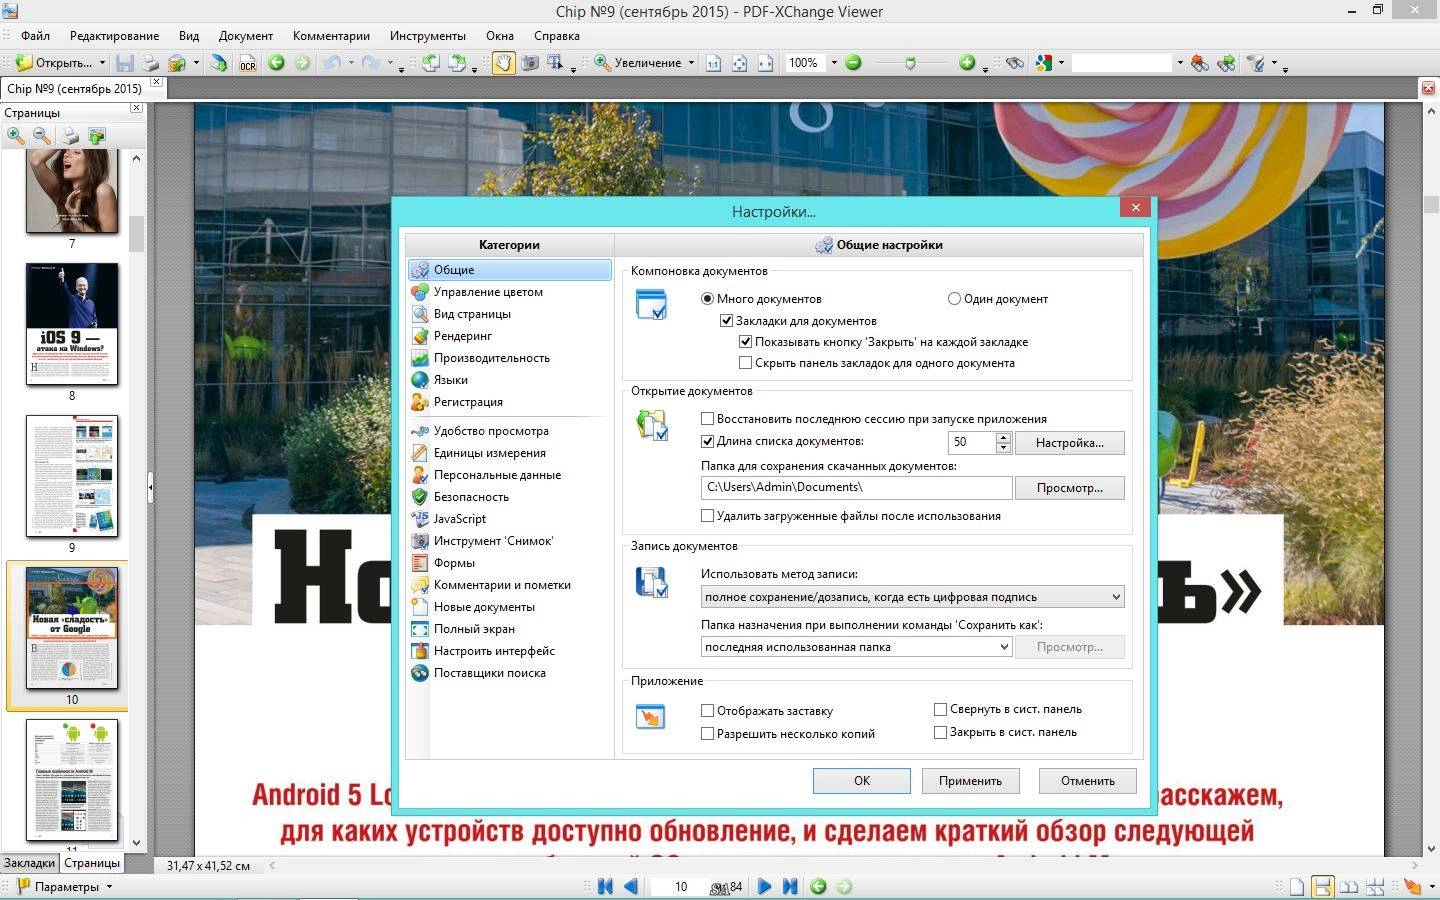1440x900 pixels.
Task: Open the search provider dropdown arrow
Action: [1061, 63]
